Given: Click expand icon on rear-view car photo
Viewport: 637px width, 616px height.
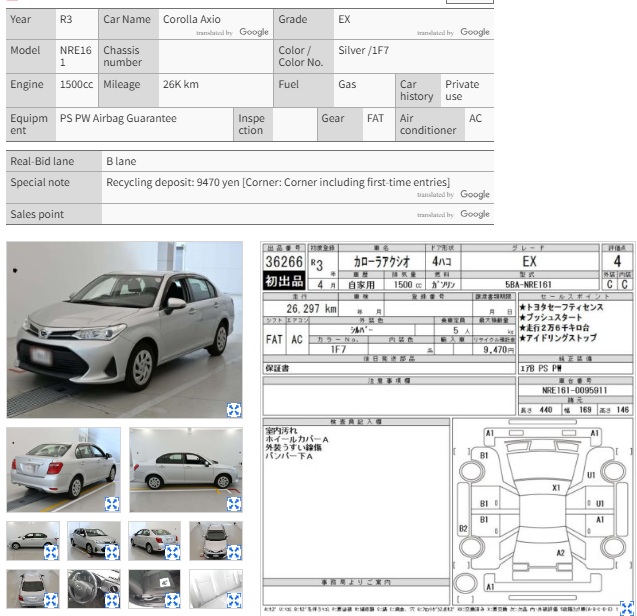Looking at the screenshot, I should click(112, 504).
